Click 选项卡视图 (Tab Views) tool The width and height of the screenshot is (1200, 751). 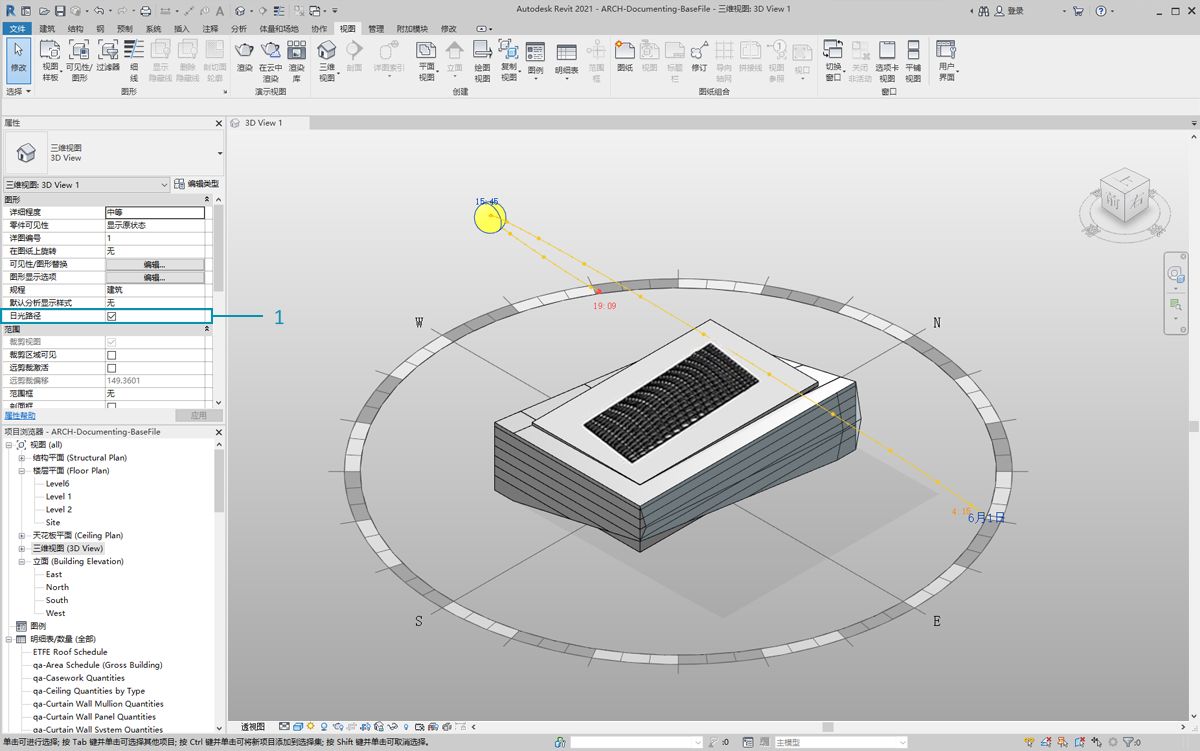click(x=886, y=60)
